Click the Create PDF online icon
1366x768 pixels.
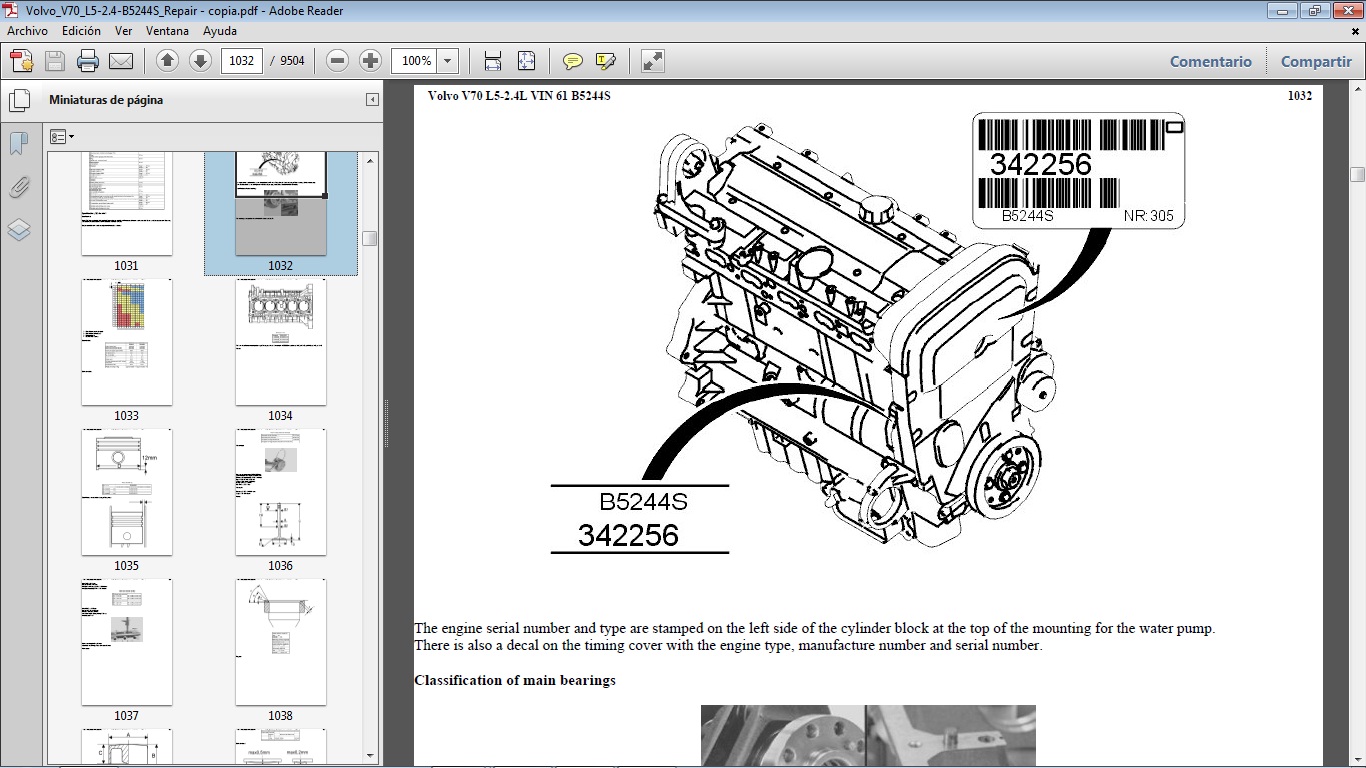click(x=22, y=61)
